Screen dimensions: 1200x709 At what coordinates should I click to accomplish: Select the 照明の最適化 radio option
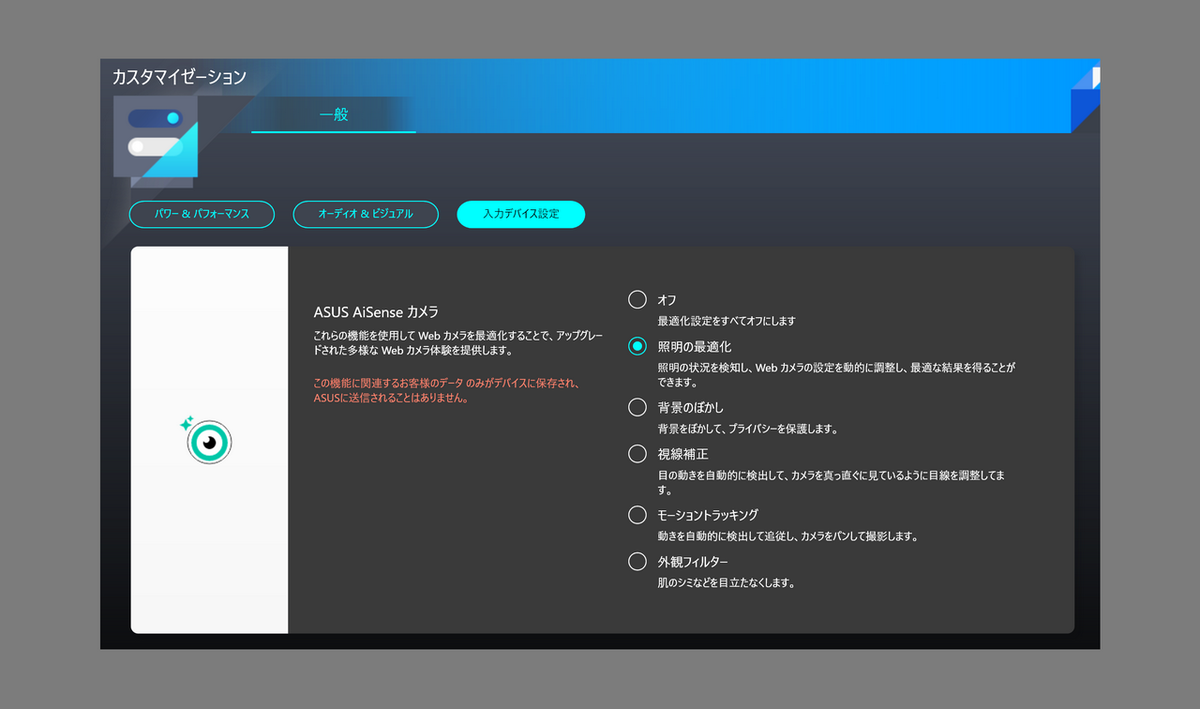click(x=637, y=346)
